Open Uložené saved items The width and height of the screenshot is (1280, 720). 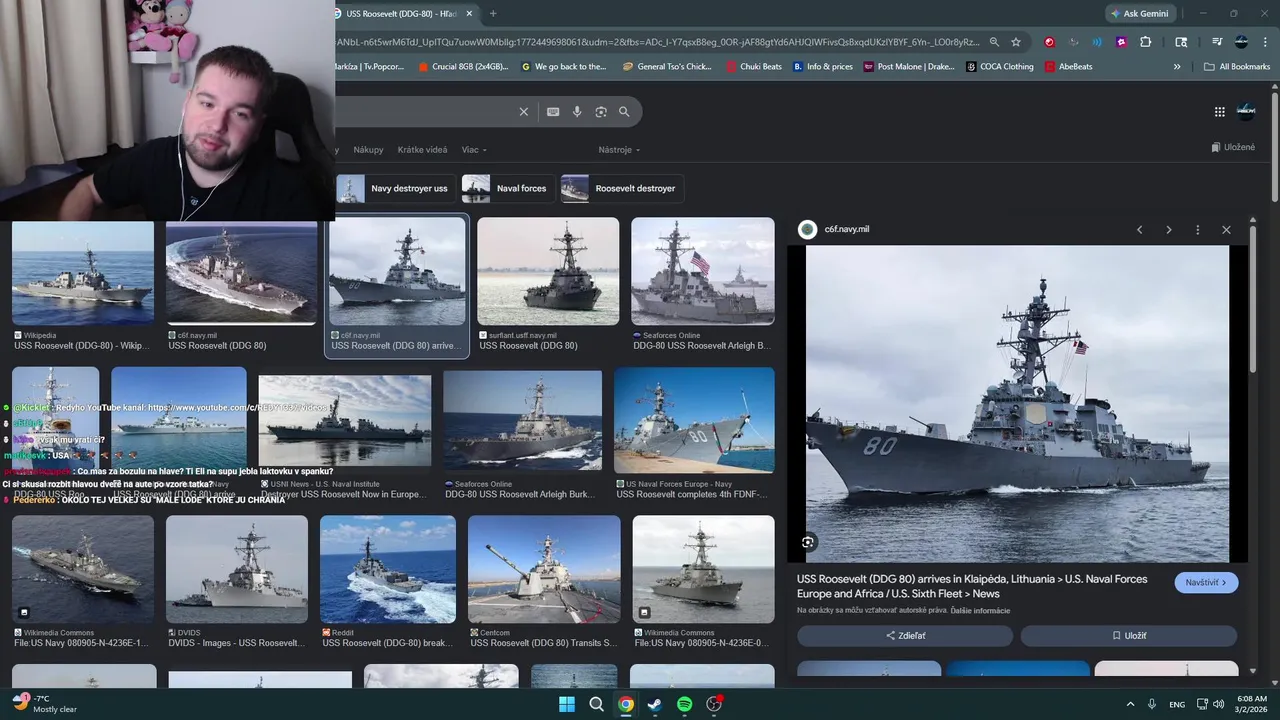(1233, 147)
